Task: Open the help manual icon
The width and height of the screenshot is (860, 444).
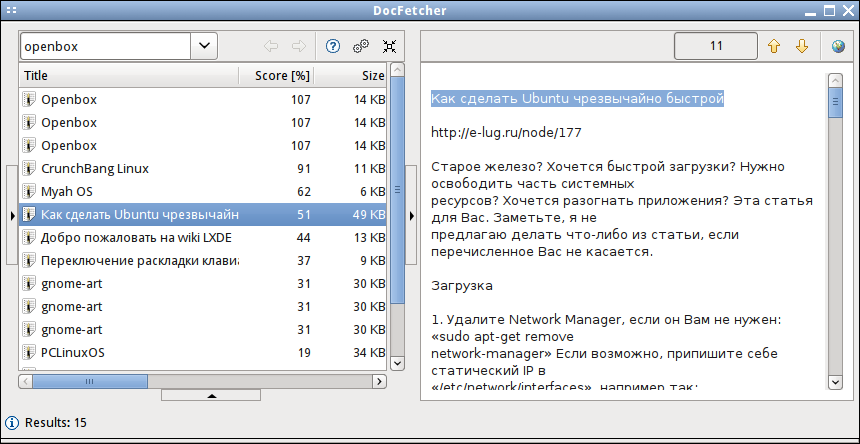Action: tap(333, 47)
